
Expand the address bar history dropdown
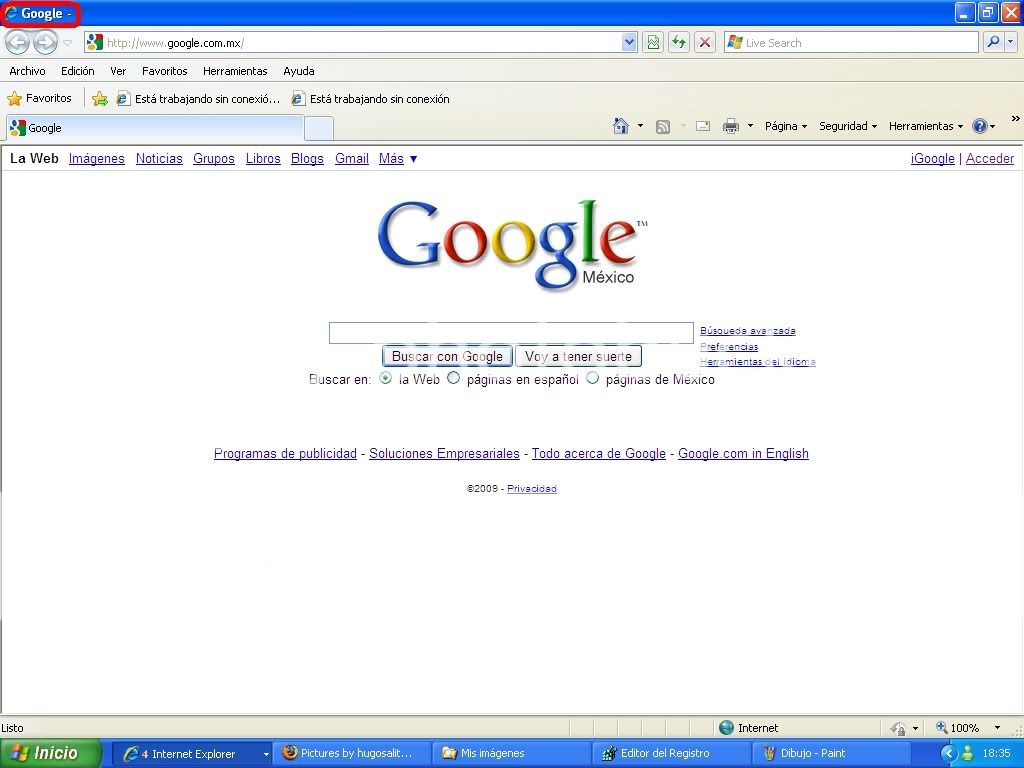(629, 42)
